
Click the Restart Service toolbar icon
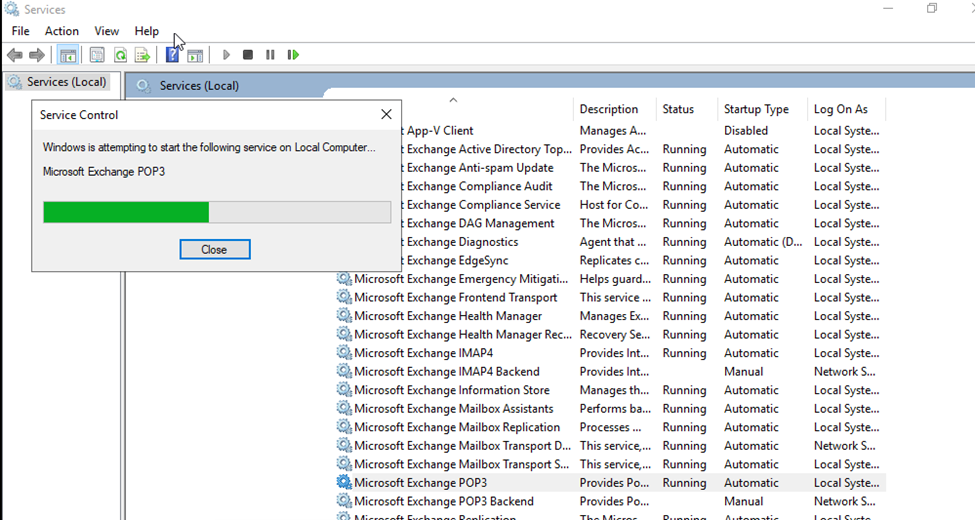[293, 55]
